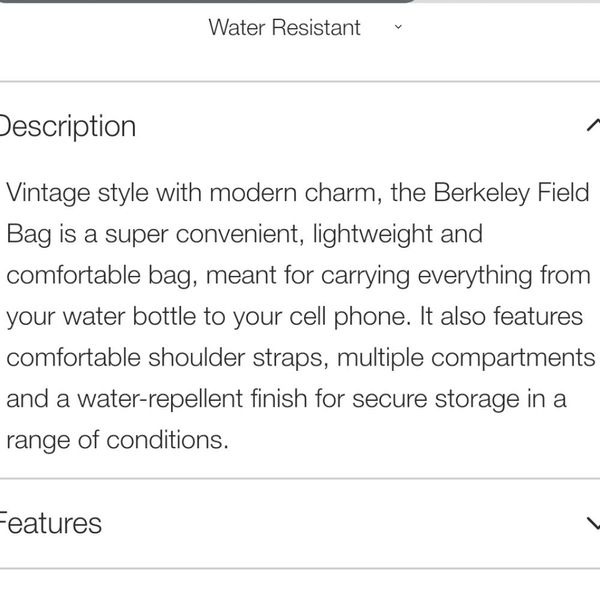
Task: Click the words 'multiple compartments' in the text
Action: click(x=466, y=359)
